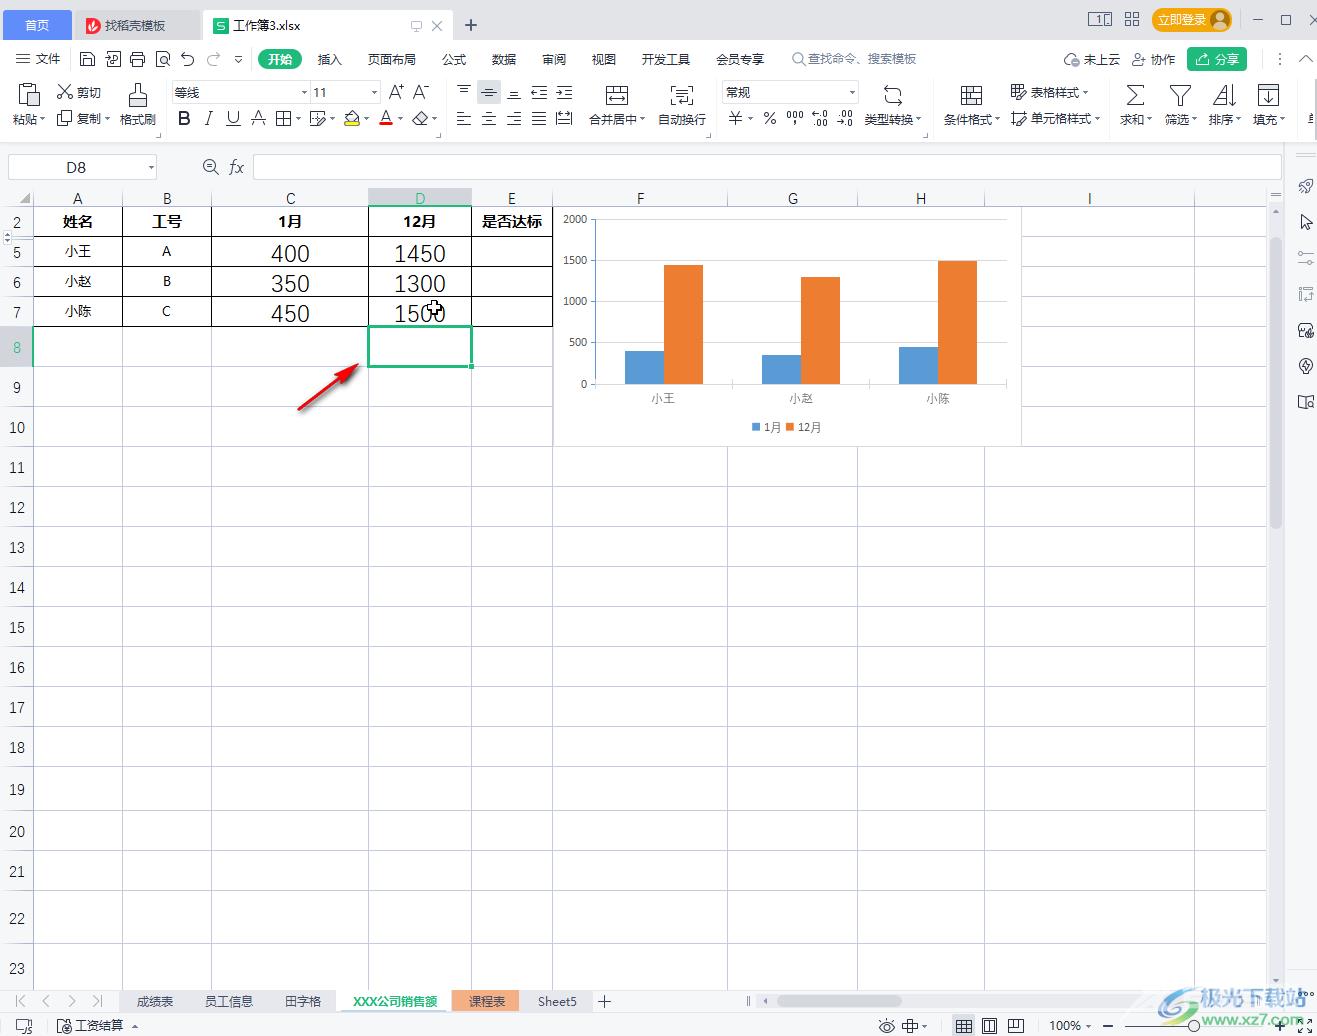
Task: Toggle Italic formatting
Action: pos(208,118)
